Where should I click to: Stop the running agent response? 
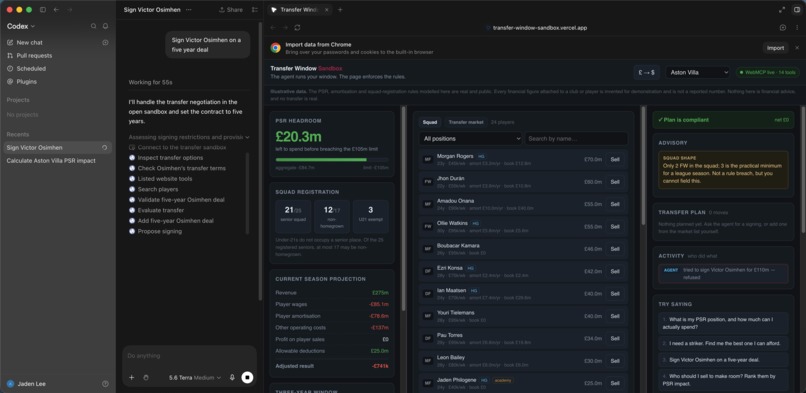tap(247, 378)
